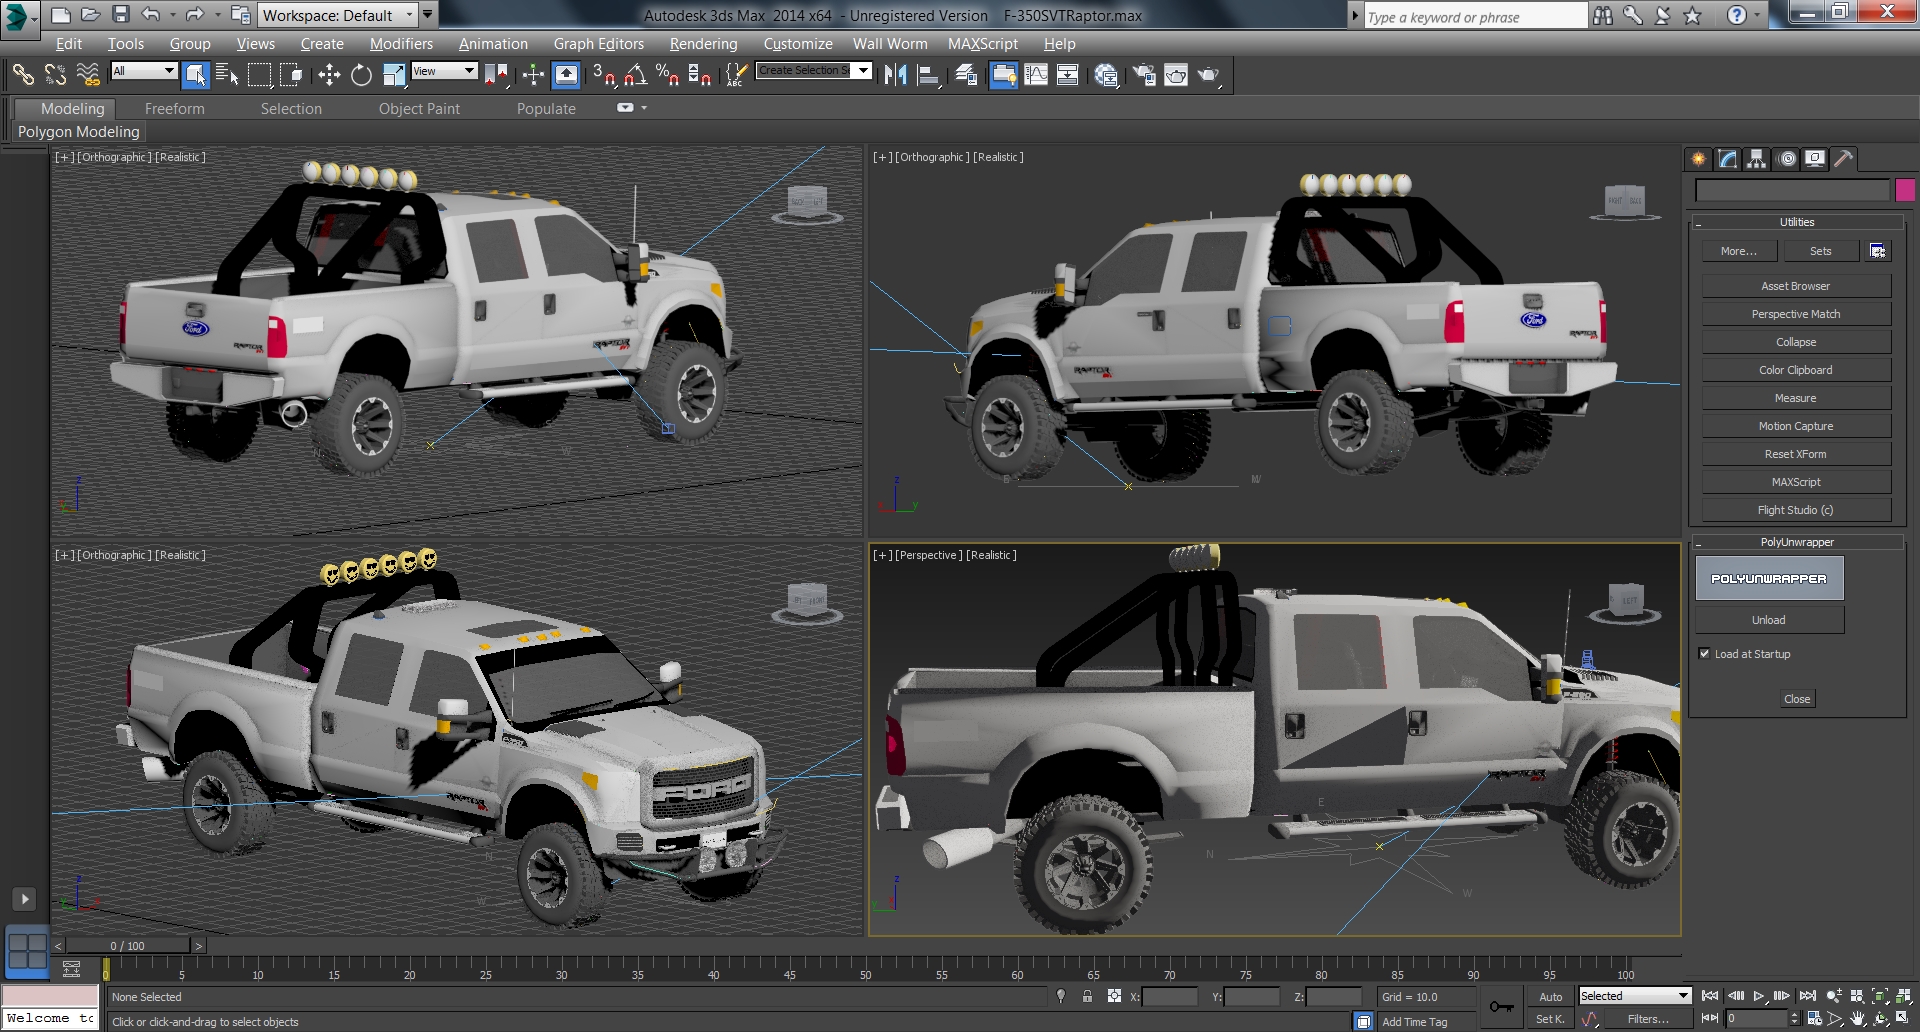
Task: Toggle the Graphite ribbon display button
Action: point(1003,74)
